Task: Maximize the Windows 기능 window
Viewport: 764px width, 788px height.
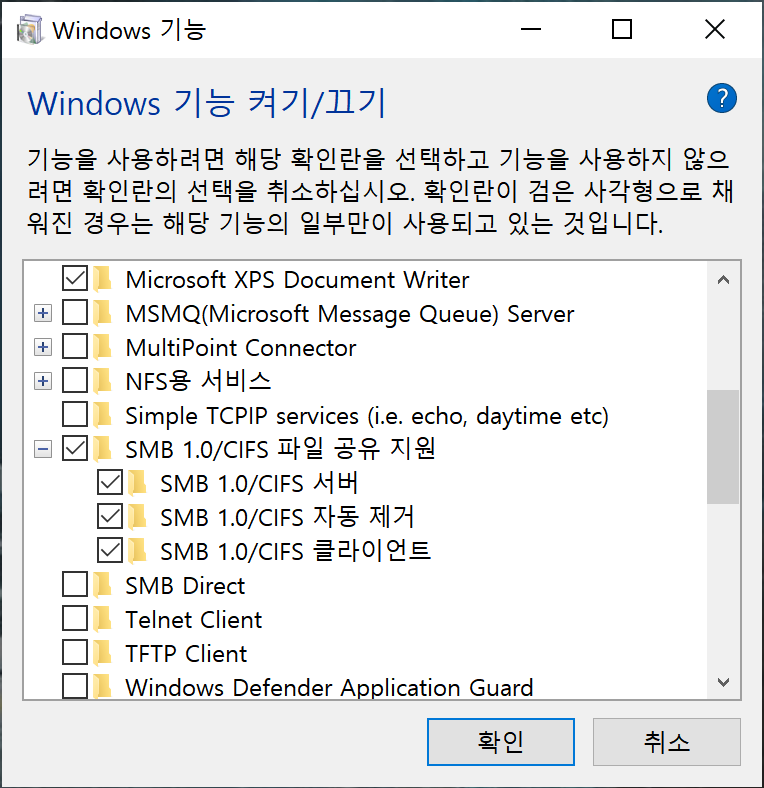Action: pos(622,29)
